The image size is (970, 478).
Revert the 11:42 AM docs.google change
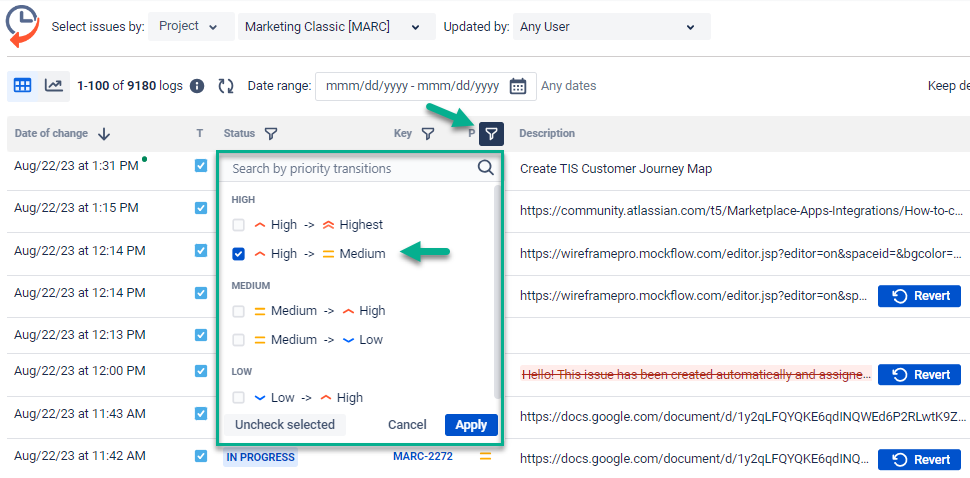coord(919,459)
